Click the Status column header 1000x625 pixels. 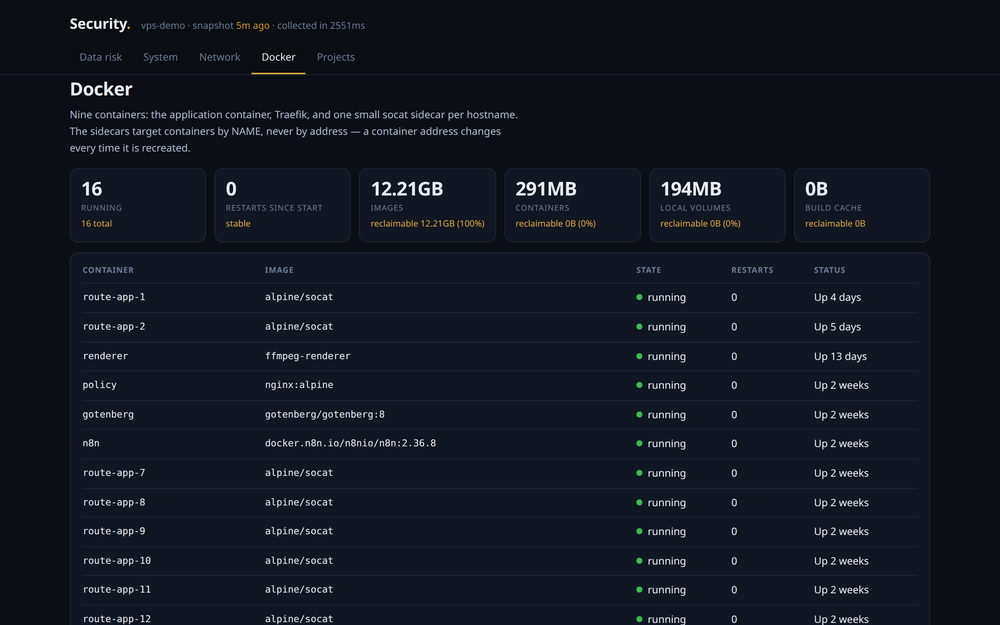click(x=829, y=270)
